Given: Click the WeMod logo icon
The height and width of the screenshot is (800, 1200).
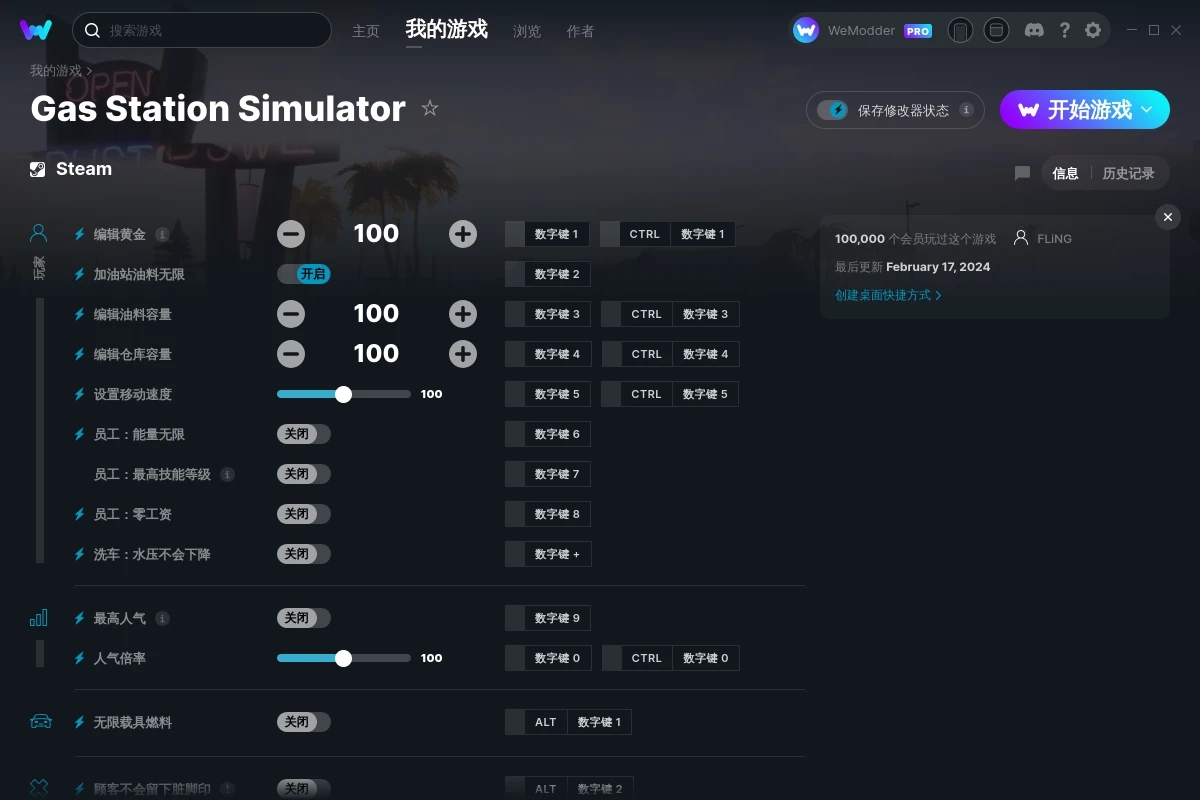Looking at the screenshot, I should pos(36,30).
